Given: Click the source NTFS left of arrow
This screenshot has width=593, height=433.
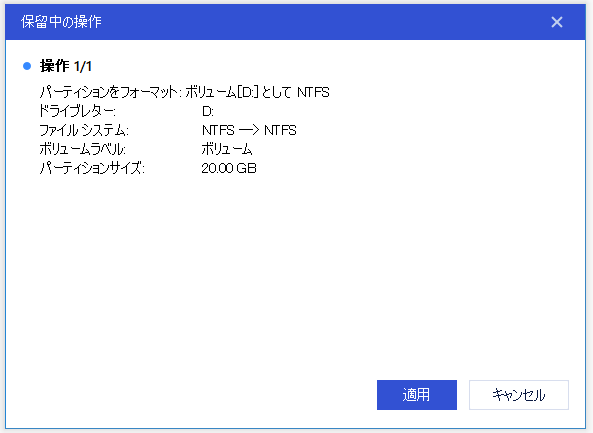Looking at the screenshot, I should (x=218, y=130).
